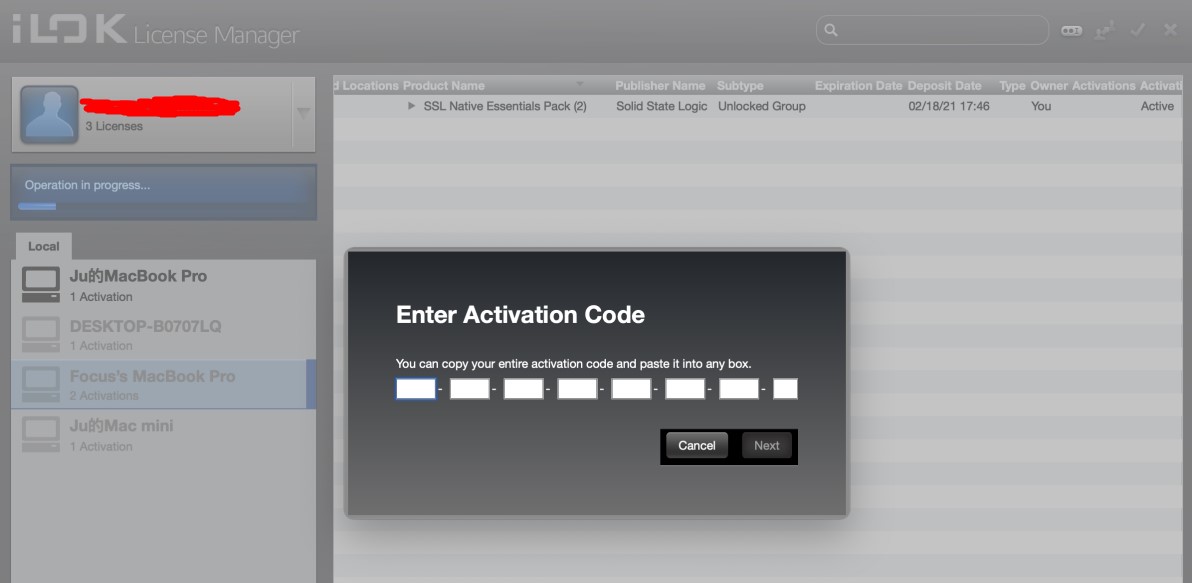Click the redeem activation code icon in toolbar
1192x583 pixels.
click(x=1072, y=30)
